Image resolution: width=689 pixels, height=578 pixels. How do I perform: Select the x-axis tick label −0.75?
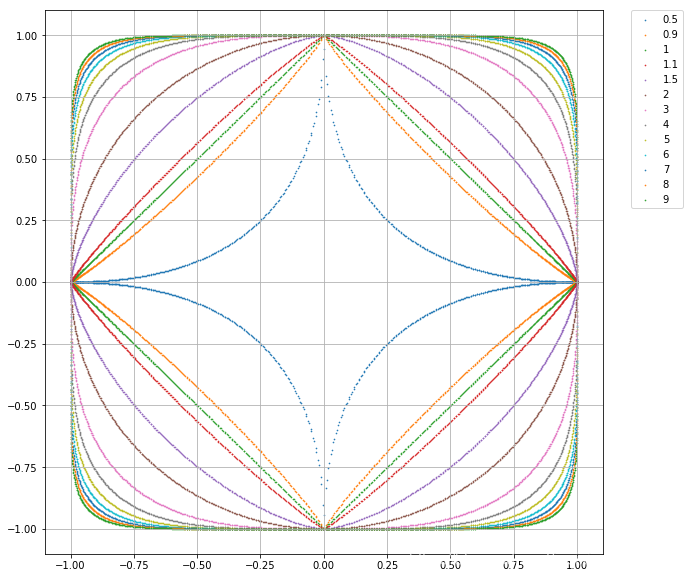pos(134,565)
